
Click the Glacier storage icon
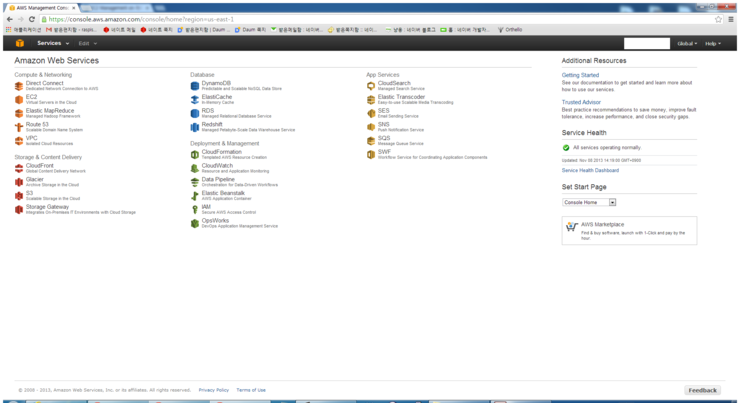(19, 182)
